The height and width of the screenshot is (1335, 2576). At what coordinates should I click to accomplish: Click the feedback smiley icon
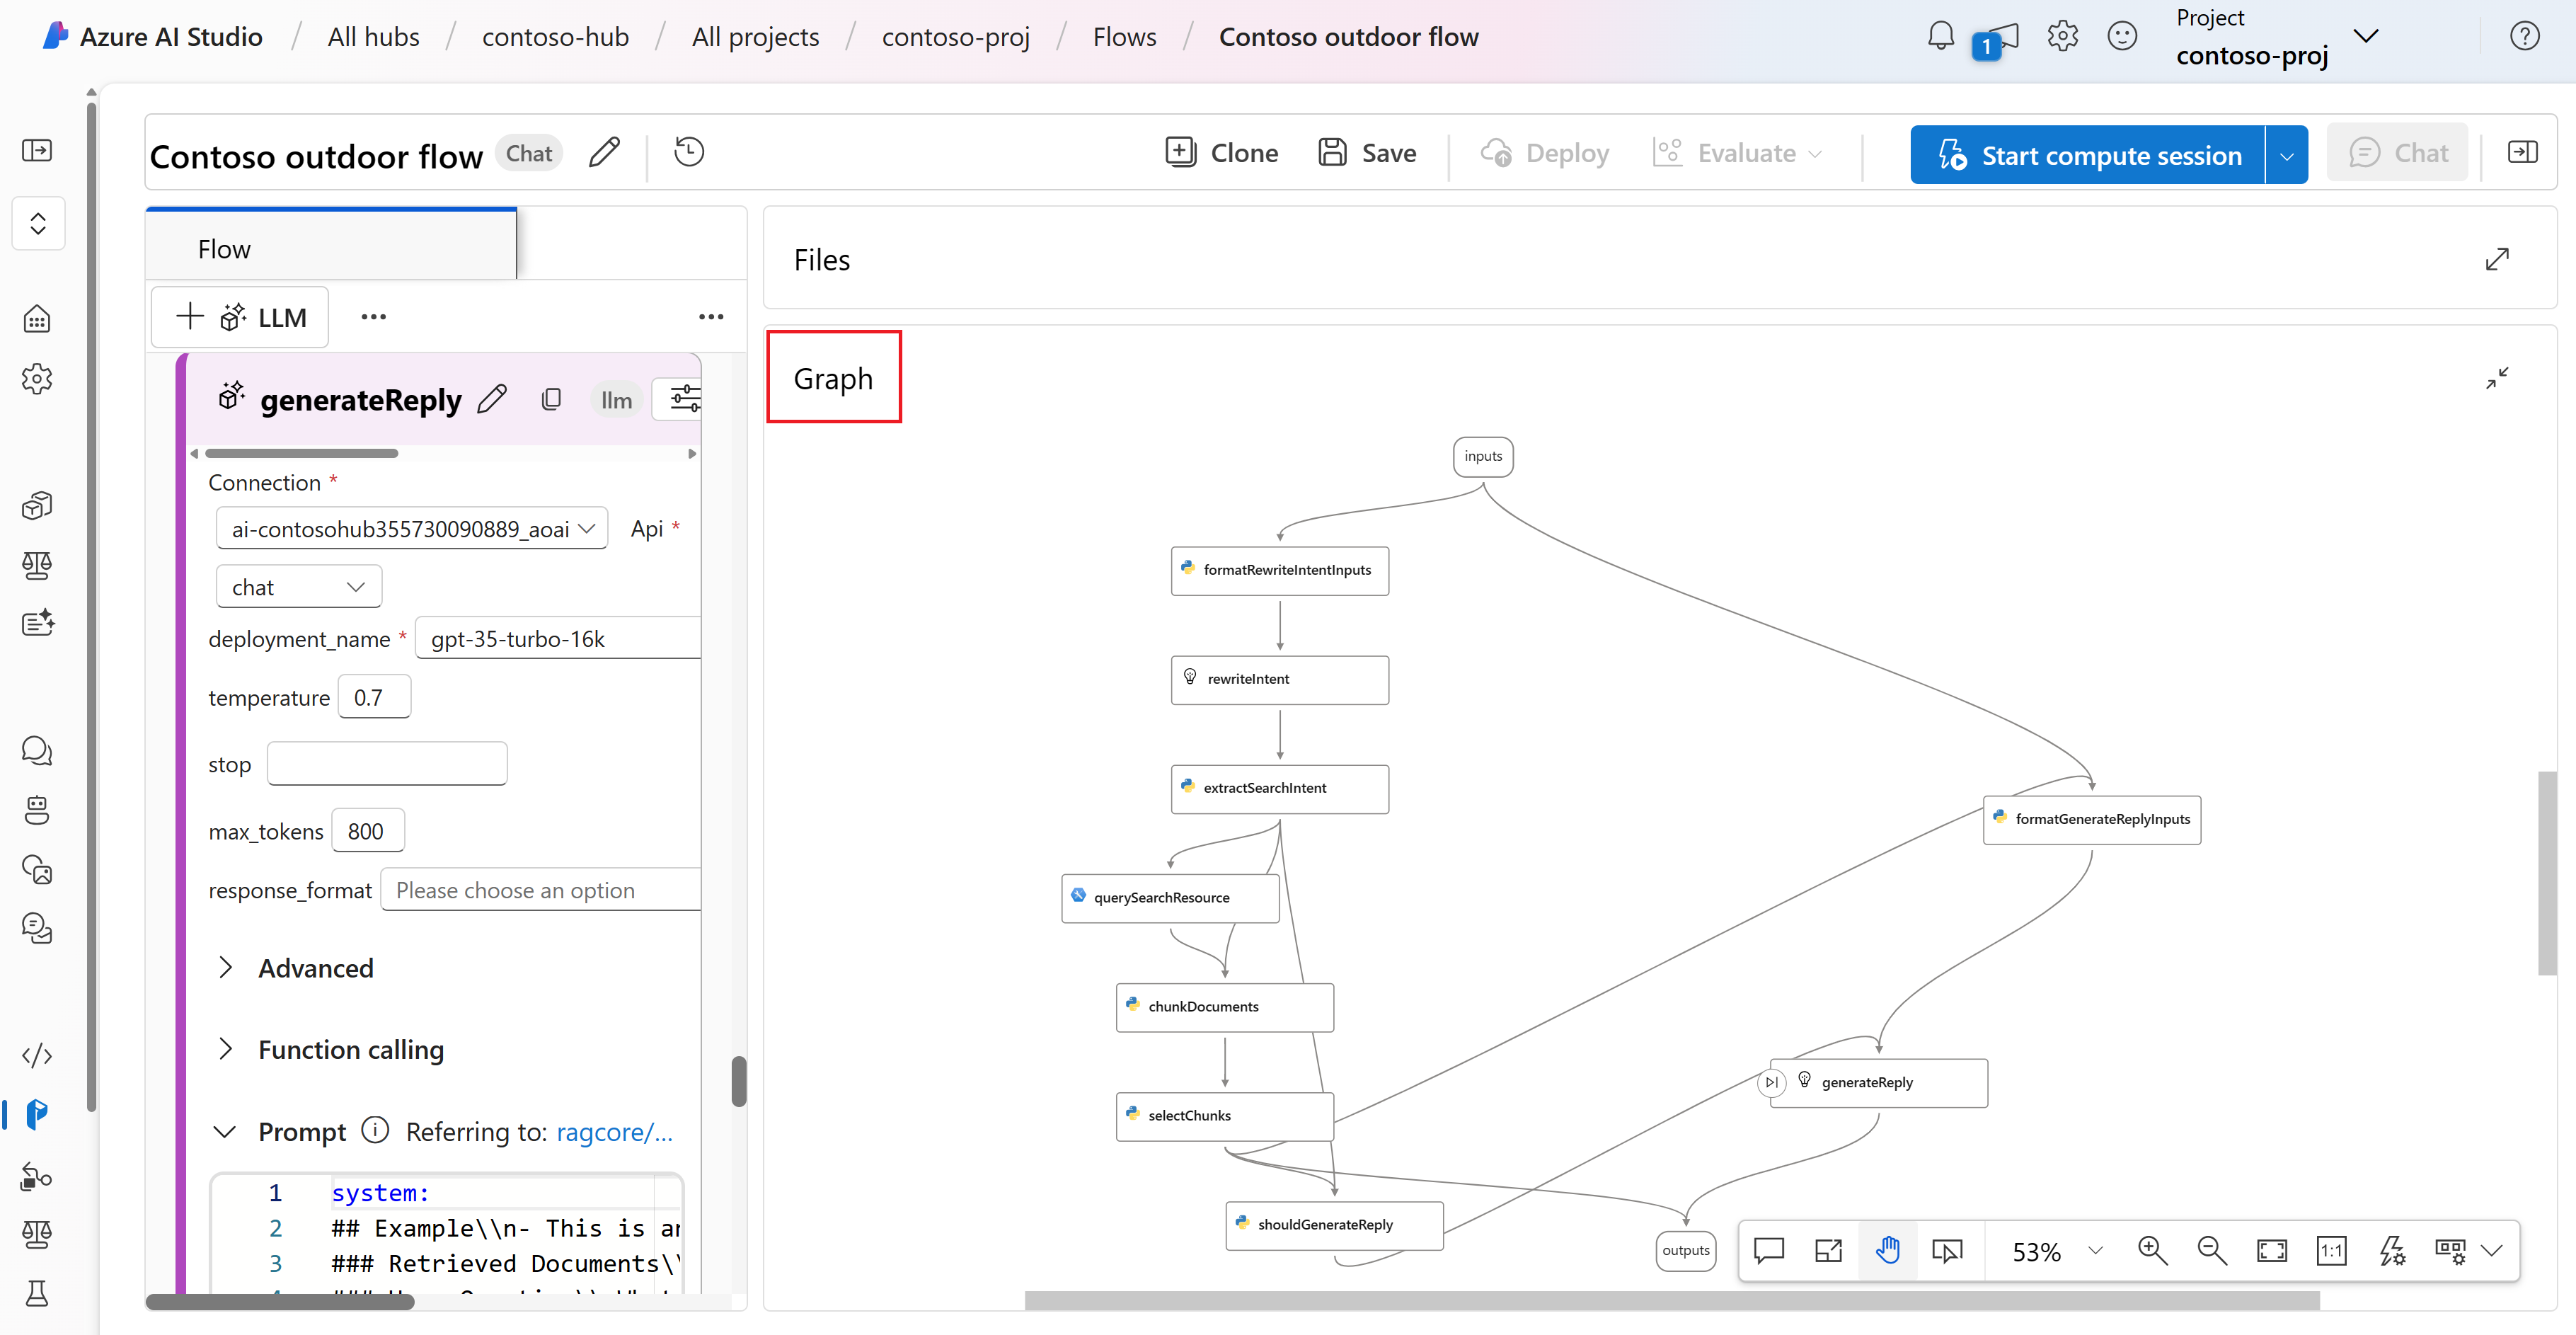coord(2122,36)
